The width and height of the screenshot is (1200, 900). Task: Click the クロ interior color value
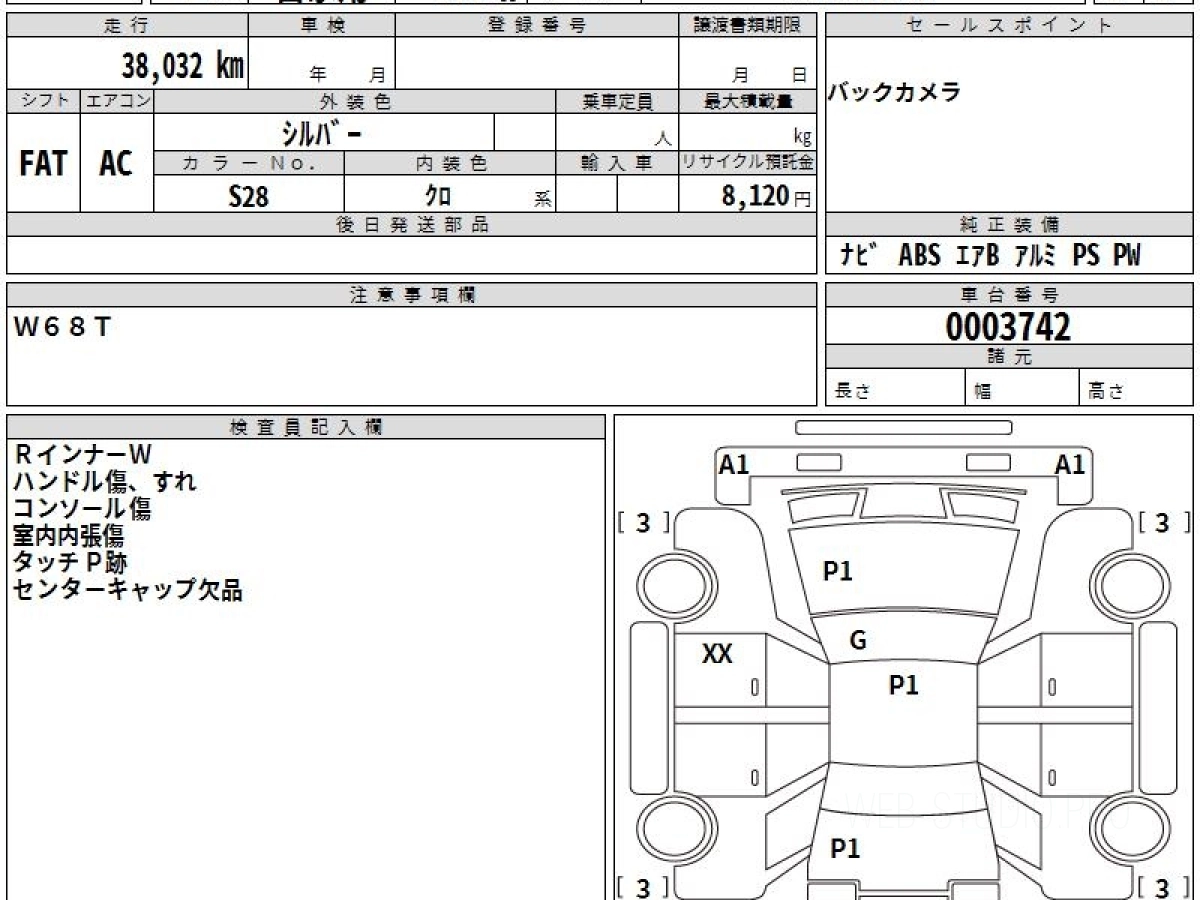(438, 196)
